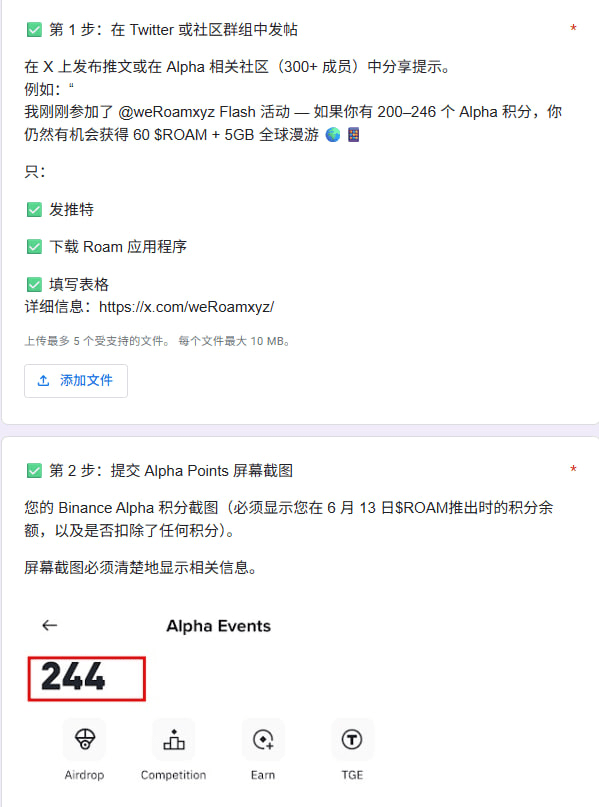Screen dimensions: 599x807
Task: Click the upload arrow icon in 添加文件
Action: pos(43,381)
